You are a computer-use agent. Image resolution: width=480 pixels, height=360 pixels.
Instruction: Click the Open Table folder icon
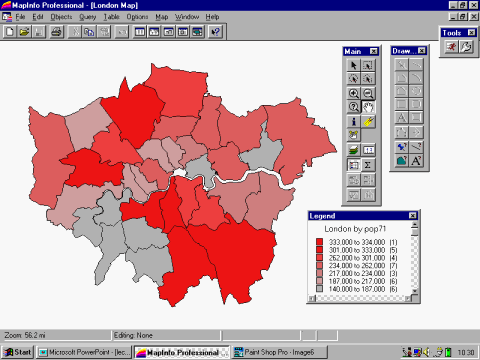pos(24,32)
